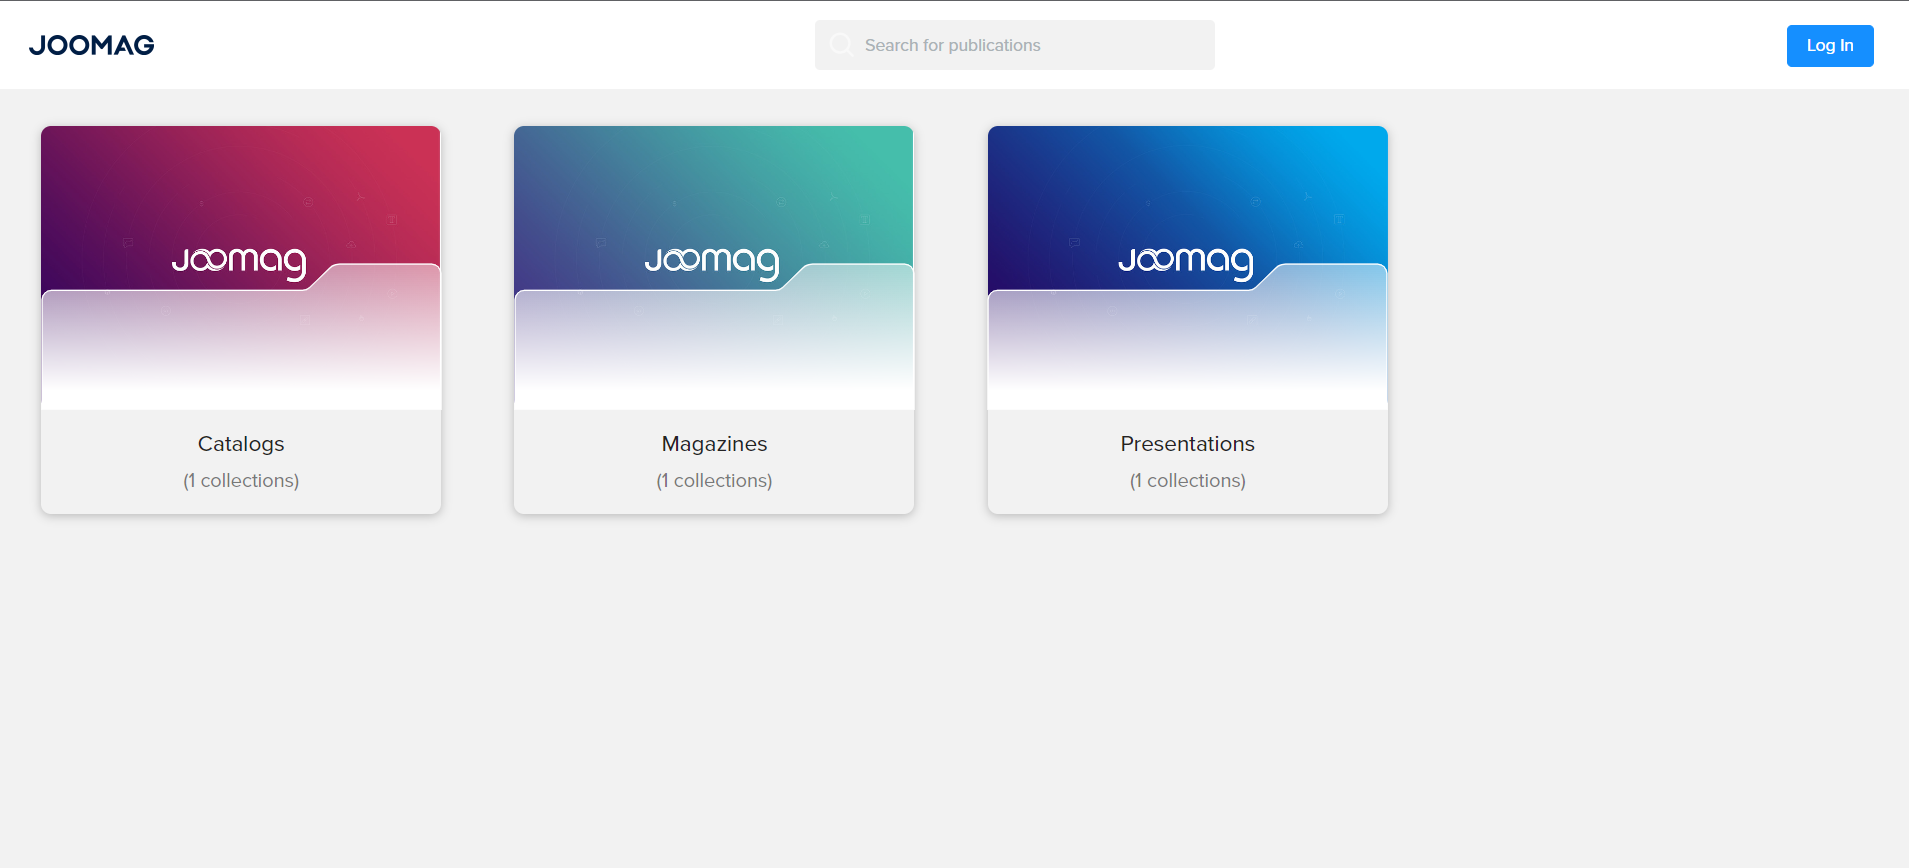Focus the Search for publications field
Viewport: 1909px width, 868px height.
click(x=1030, y=45)
